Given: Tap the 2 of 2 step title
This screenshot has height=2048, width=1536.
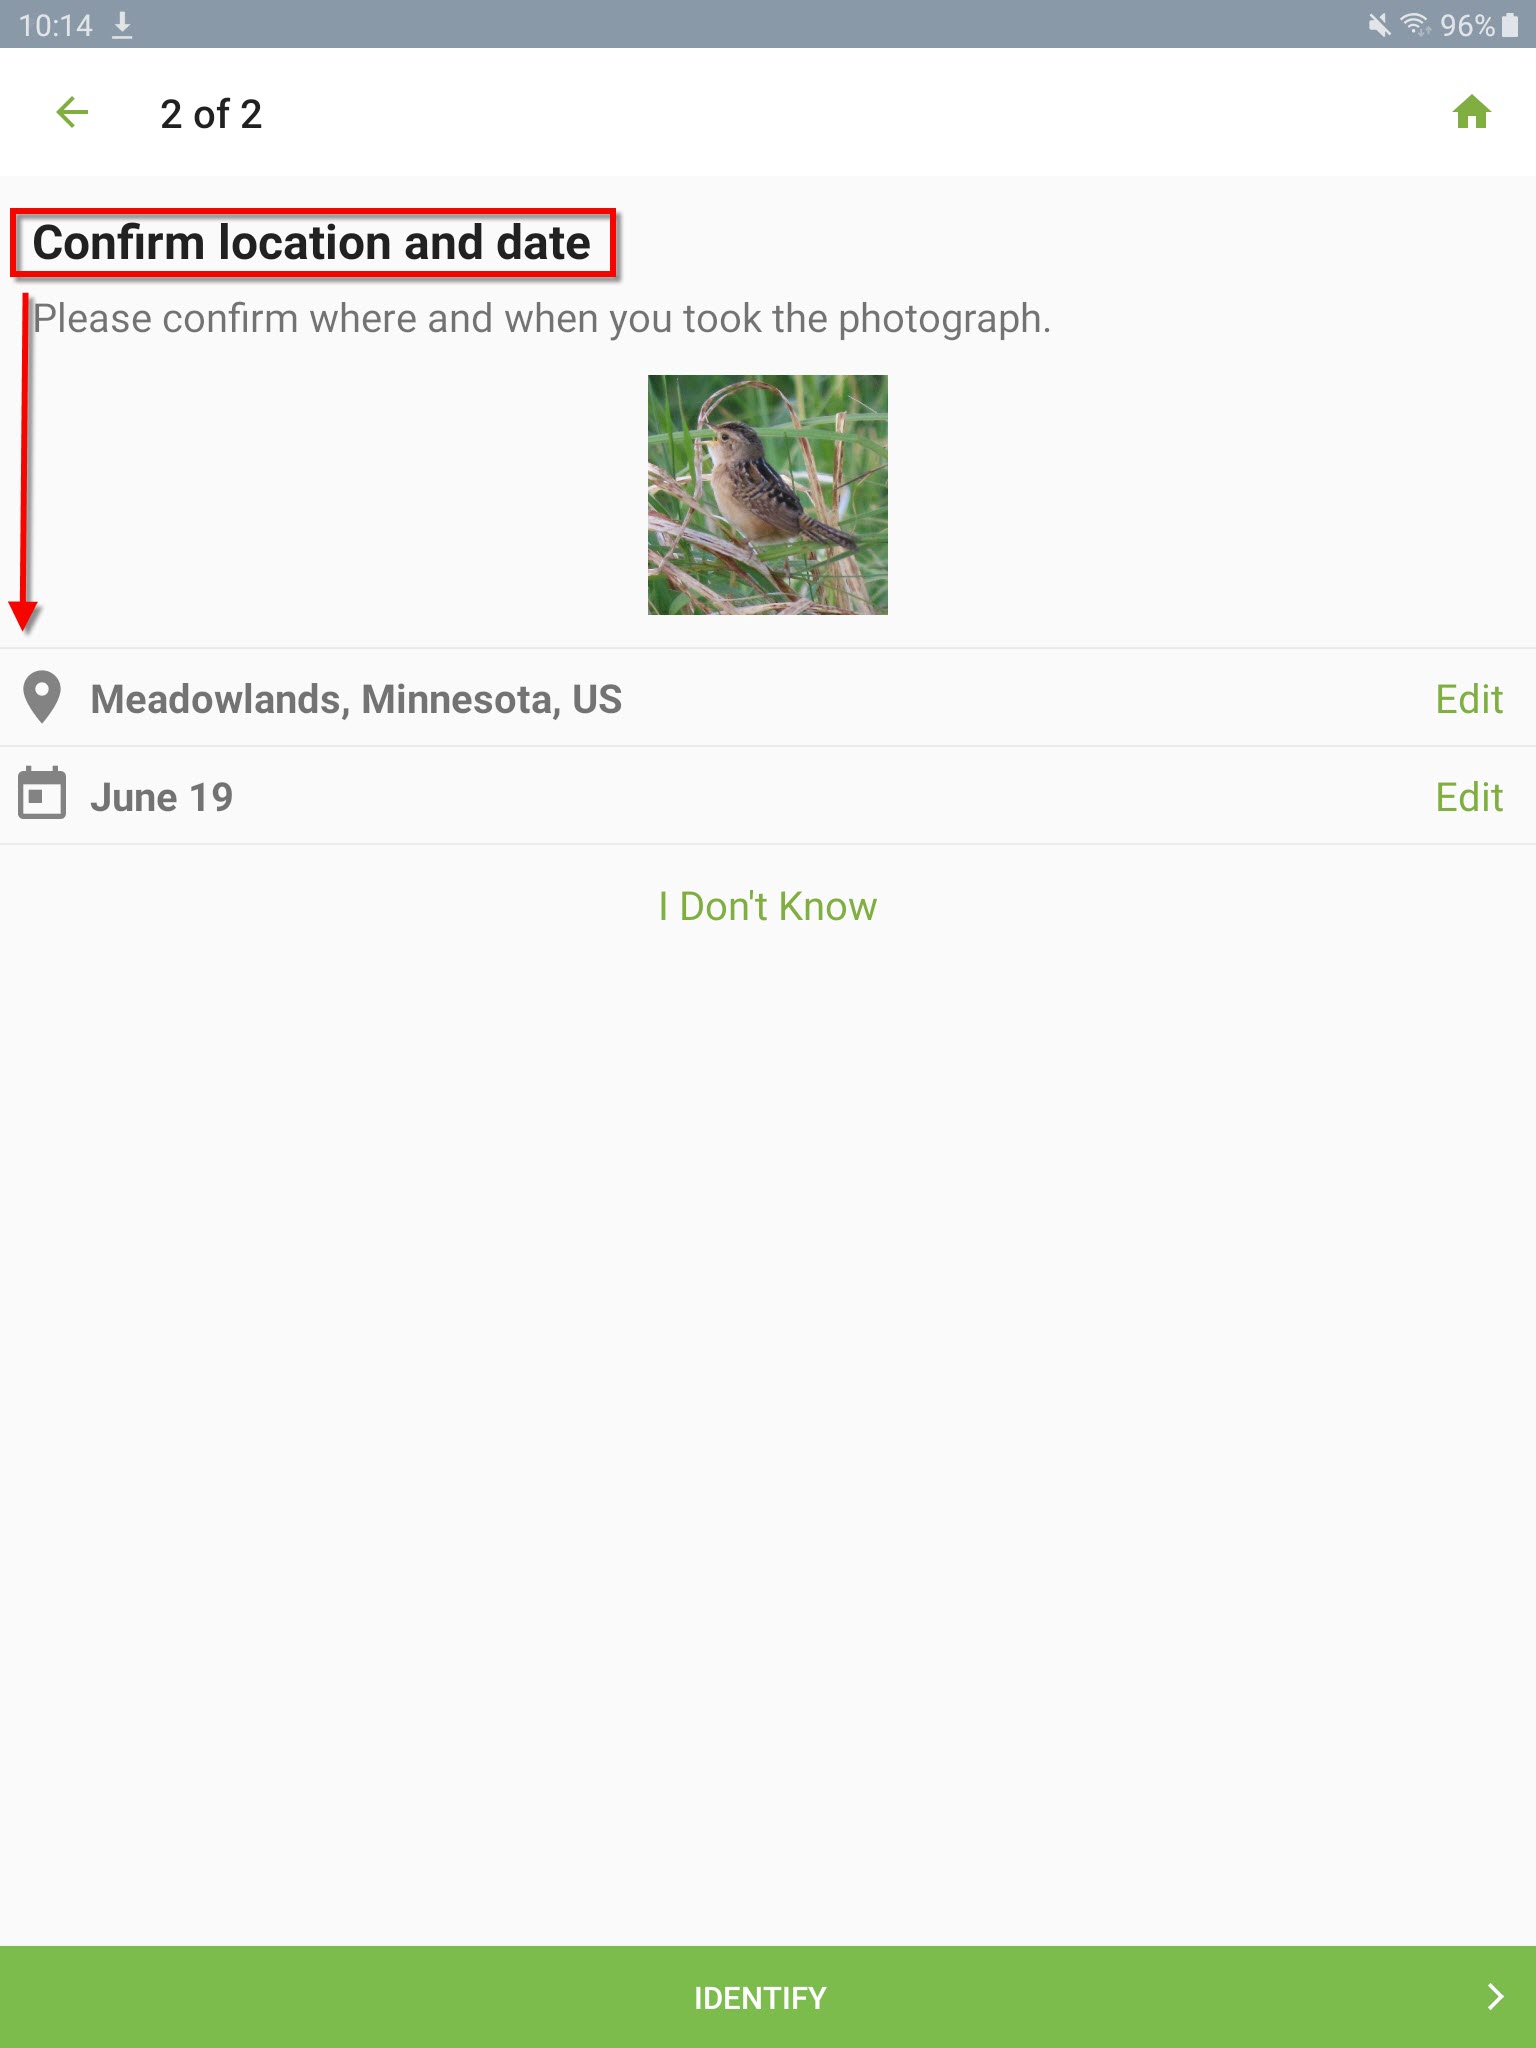Looking at the screenshot, I should point(211,114).
